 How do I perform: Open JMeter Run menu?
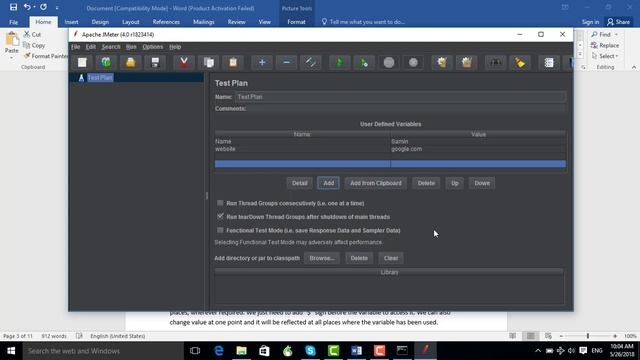131,47
